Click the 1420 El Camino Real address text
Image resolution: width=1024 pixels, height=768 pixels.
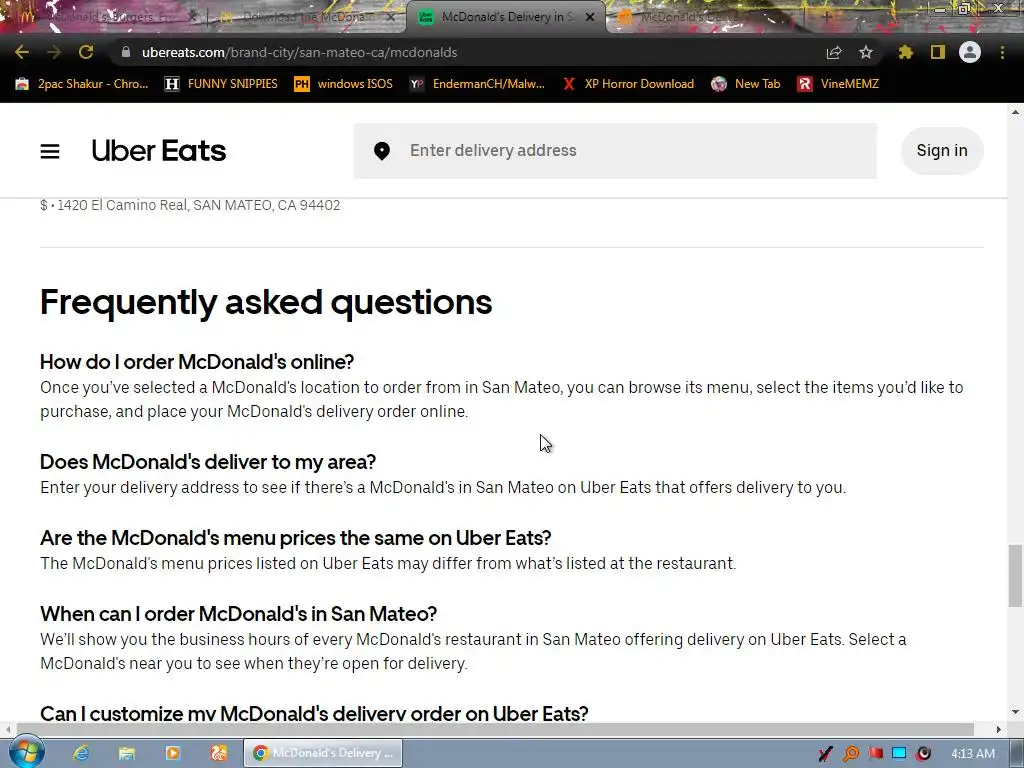[199, 205]
